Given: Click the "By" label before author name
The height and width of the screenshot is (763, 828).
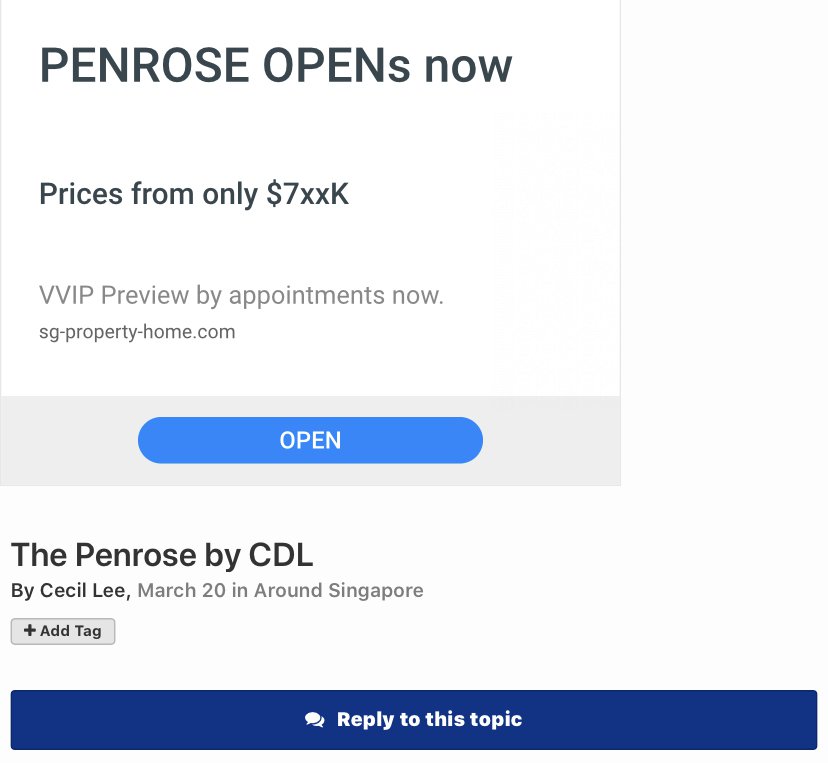Looking at the screenshot, I should pyautogui.click(x=22, y=590).
